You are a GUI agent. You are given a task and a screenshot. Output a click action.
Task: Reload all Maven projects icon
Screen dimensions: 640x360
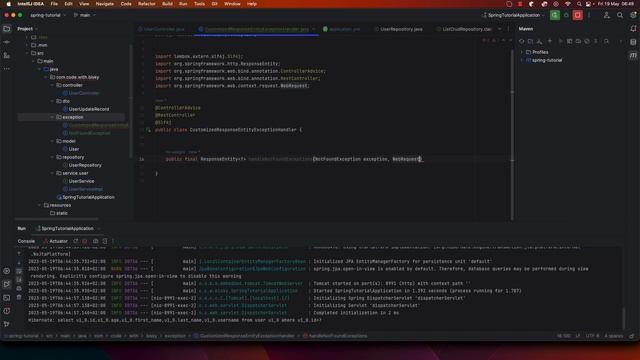pyautogui.click(x=521, y=41)
